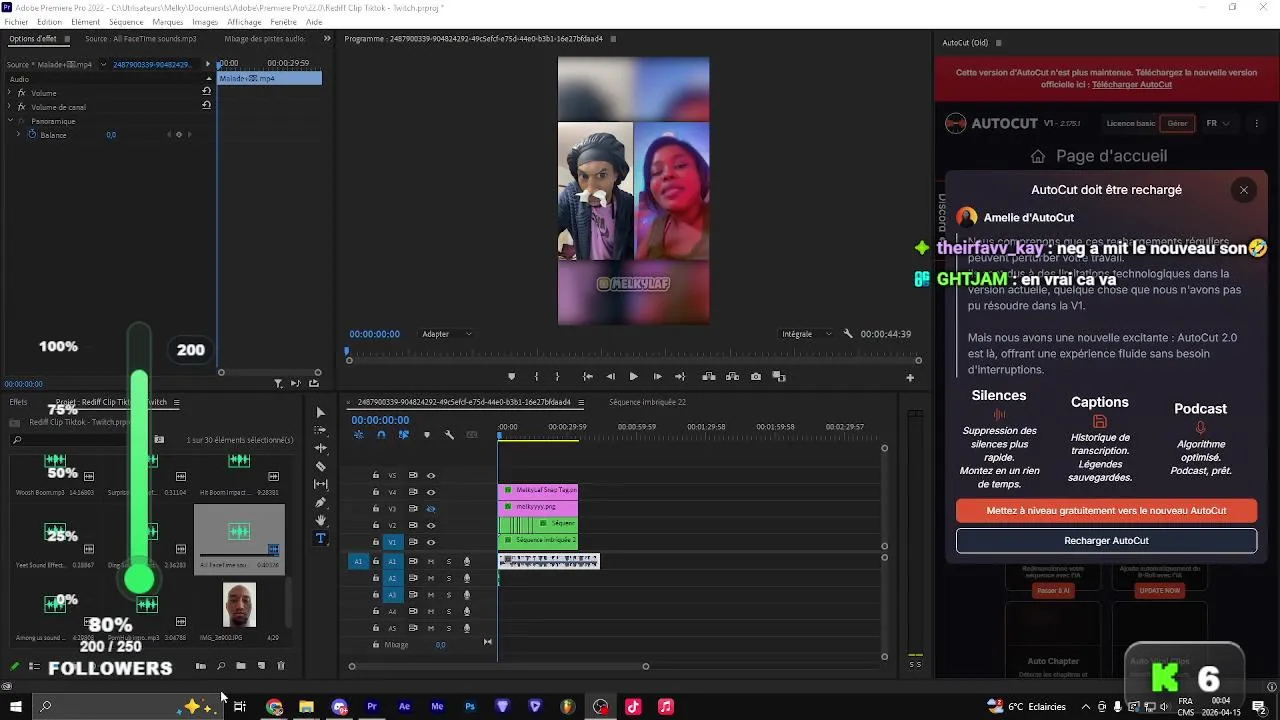Step back one frame in Program monitor

(610, 377)
